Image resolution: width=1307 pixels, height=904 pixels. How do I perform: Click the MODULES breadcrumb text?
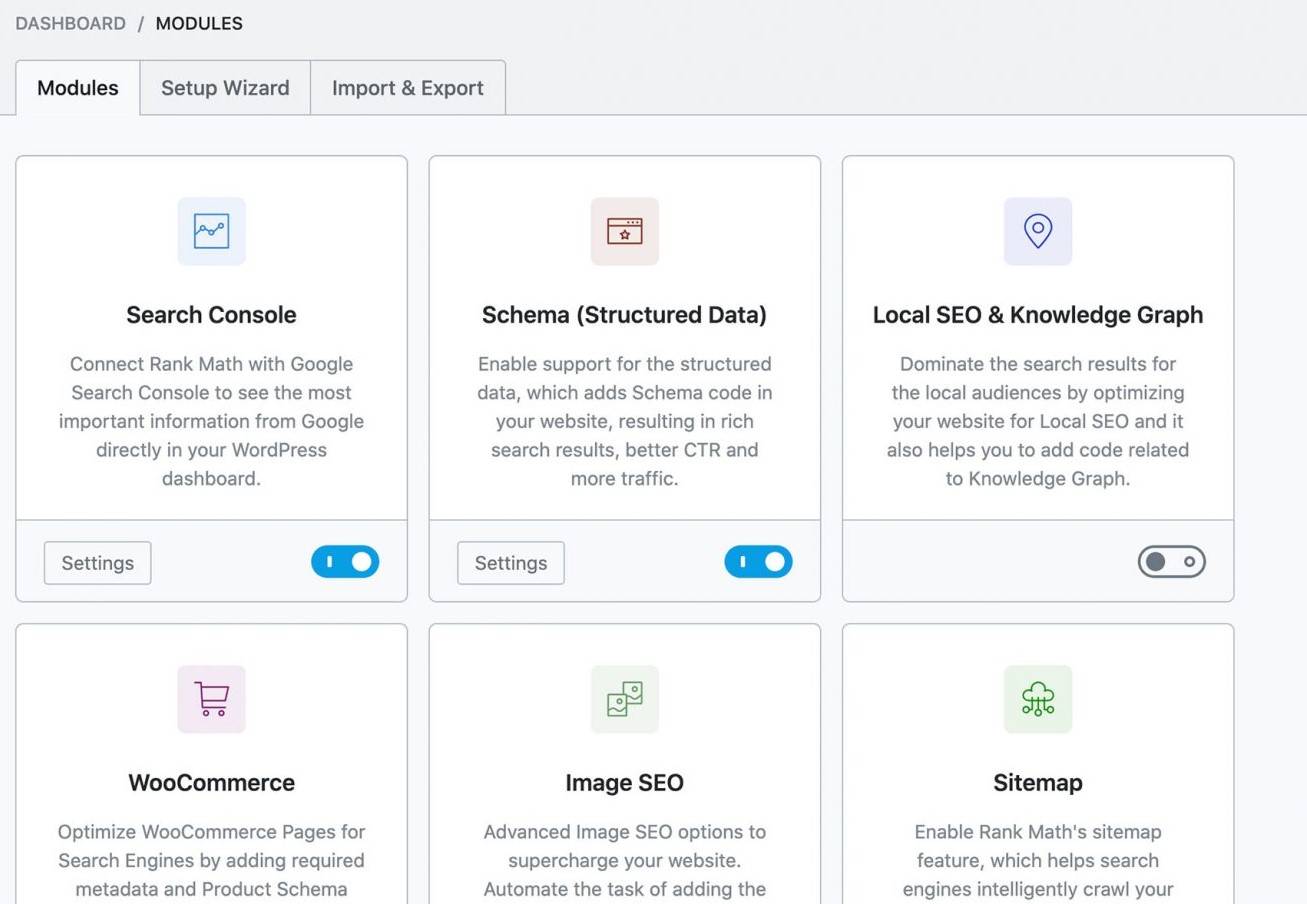199,23
